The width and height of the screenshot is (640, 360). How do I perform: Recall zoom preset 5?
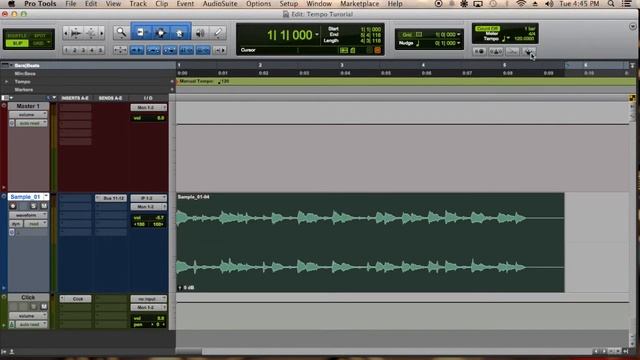100,50
